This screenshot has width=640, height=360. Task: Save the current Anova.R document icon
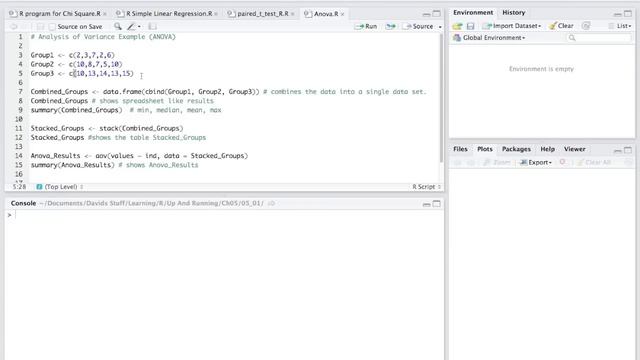[40, 27]
